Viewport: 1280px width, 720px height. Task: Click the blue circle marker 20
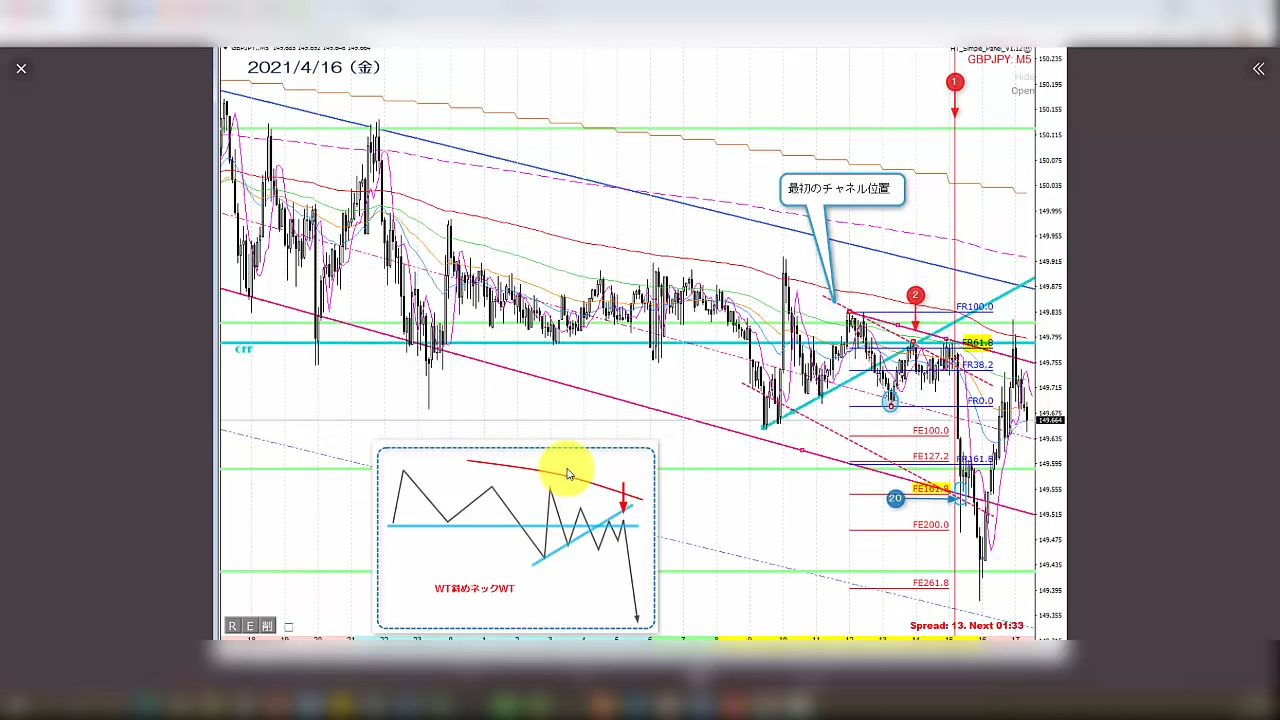[x=895, y=498]
